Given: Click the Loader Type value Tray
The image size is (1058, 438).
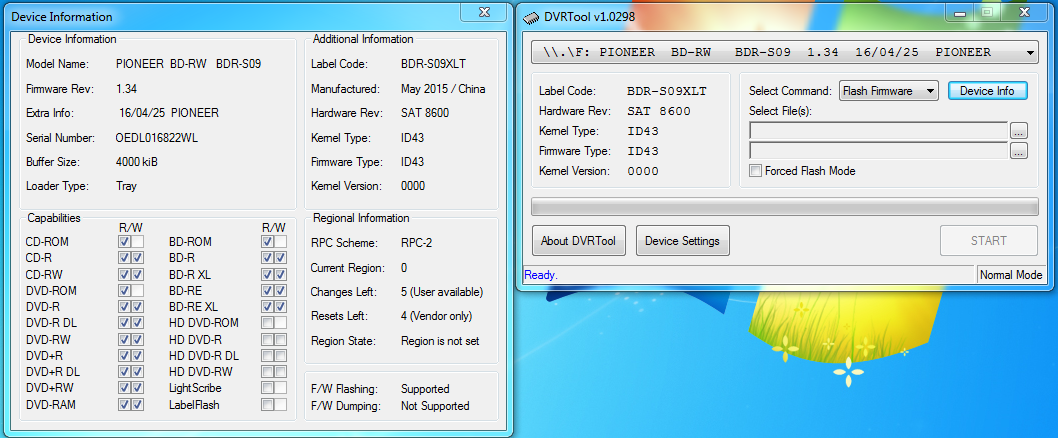Looking at the screenshot, I should click(126, 186).
